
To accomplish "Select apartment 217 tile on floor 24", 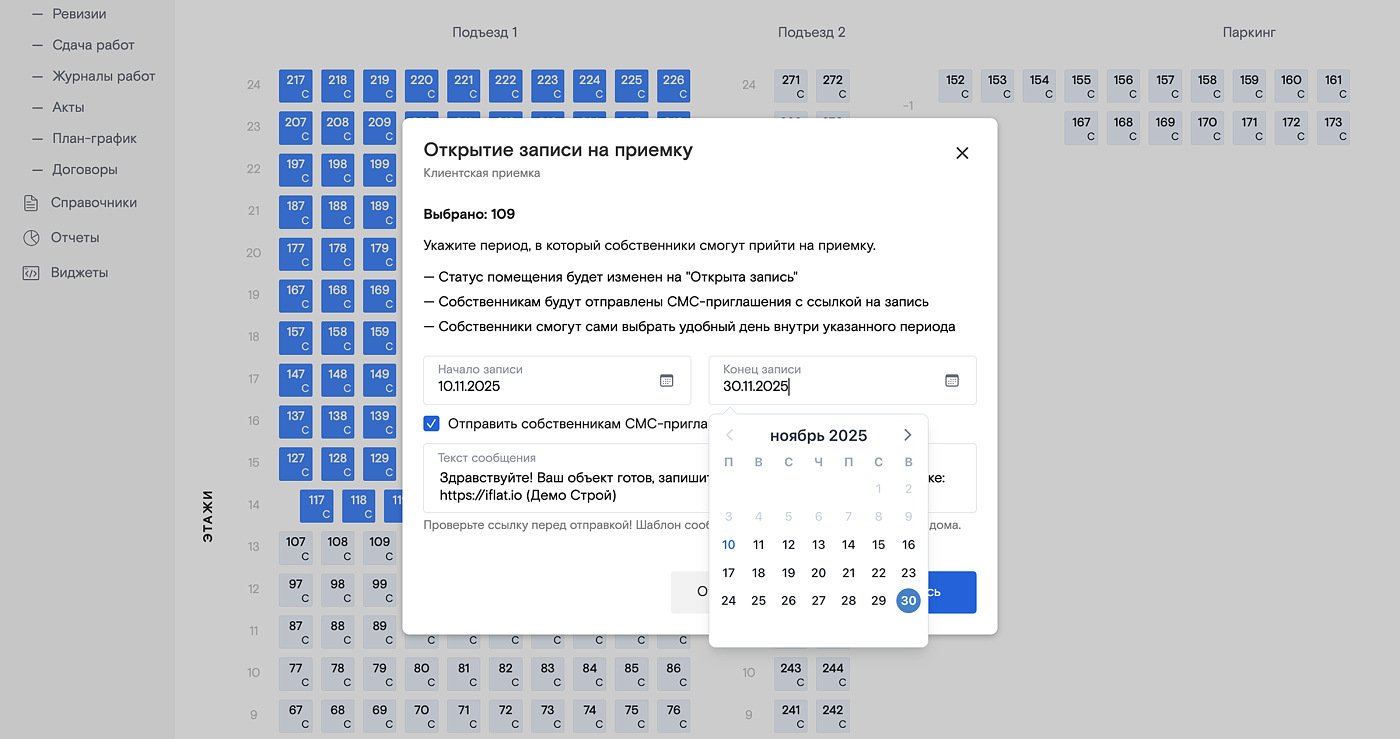I will pos(296,86).
